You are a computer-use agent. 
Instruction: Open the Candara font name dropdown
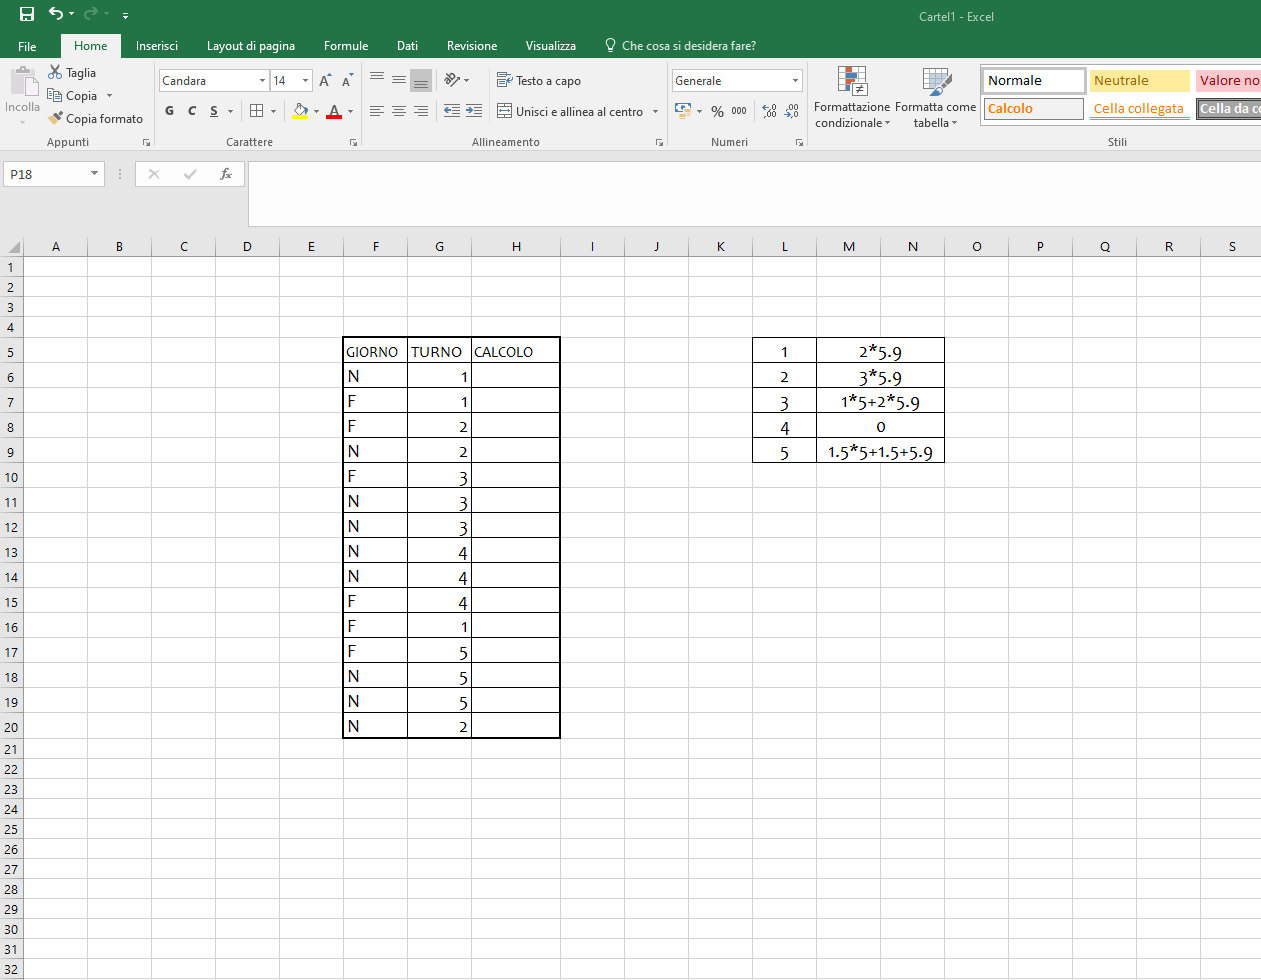click(262, 81)
